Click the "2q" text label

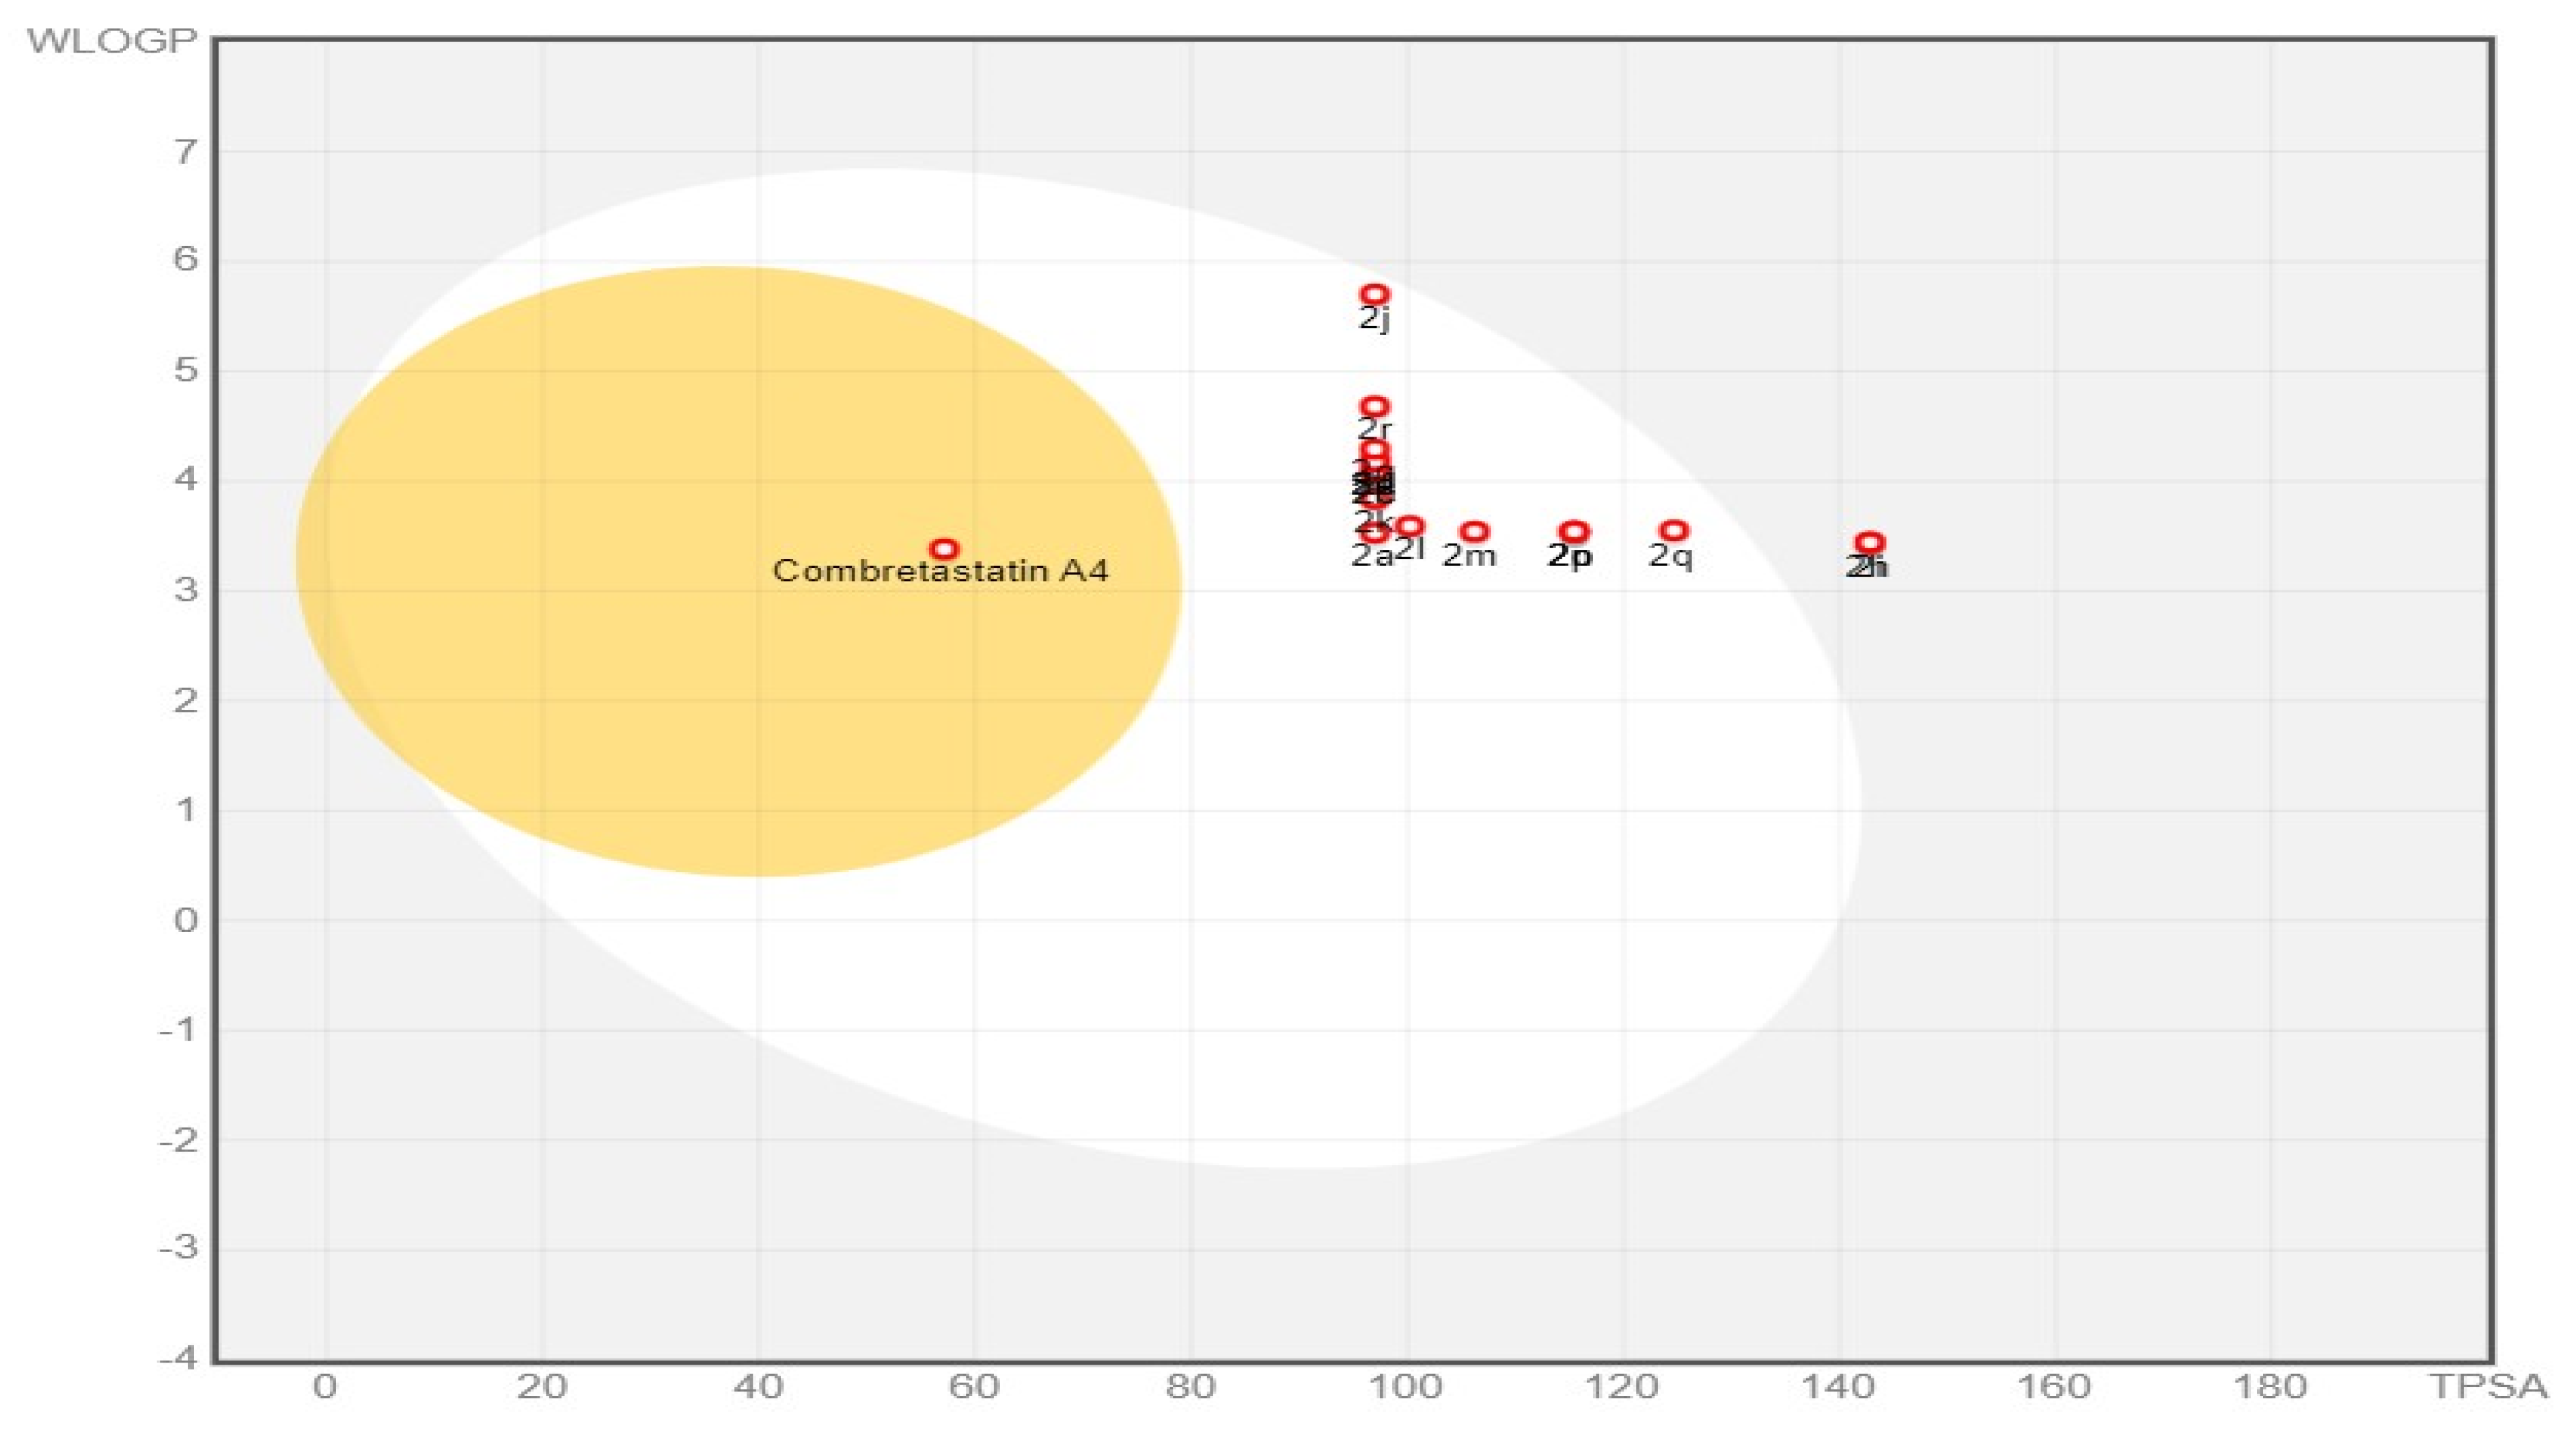pyautogui.click(x=1670, y=555)
